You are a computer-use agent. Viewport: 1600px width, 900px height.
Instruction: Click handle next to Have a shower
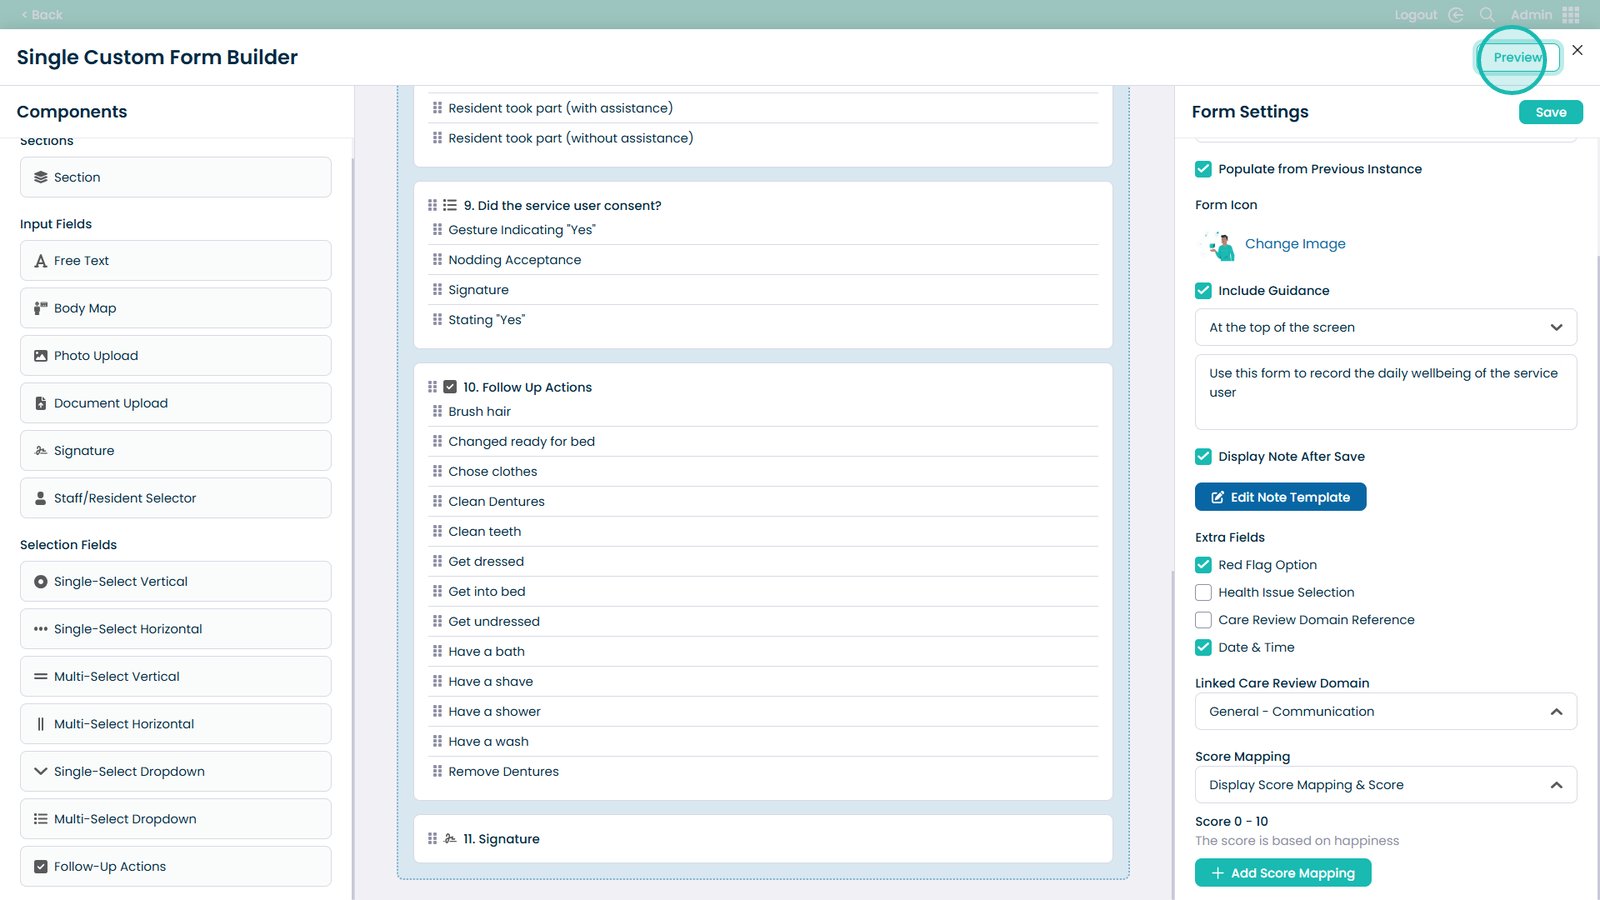pos(437,711)
